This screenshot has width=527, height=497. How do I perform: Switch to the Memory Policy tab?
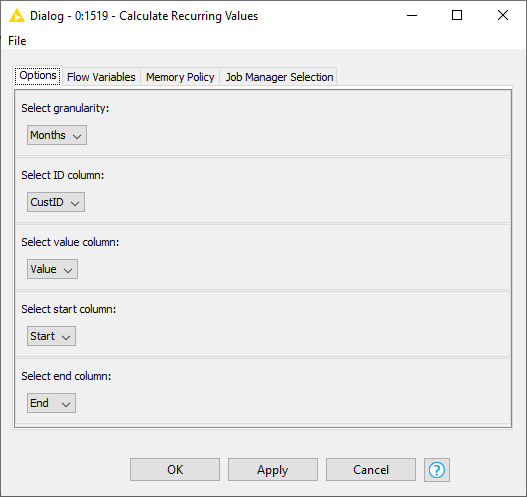tap(180, 77)
